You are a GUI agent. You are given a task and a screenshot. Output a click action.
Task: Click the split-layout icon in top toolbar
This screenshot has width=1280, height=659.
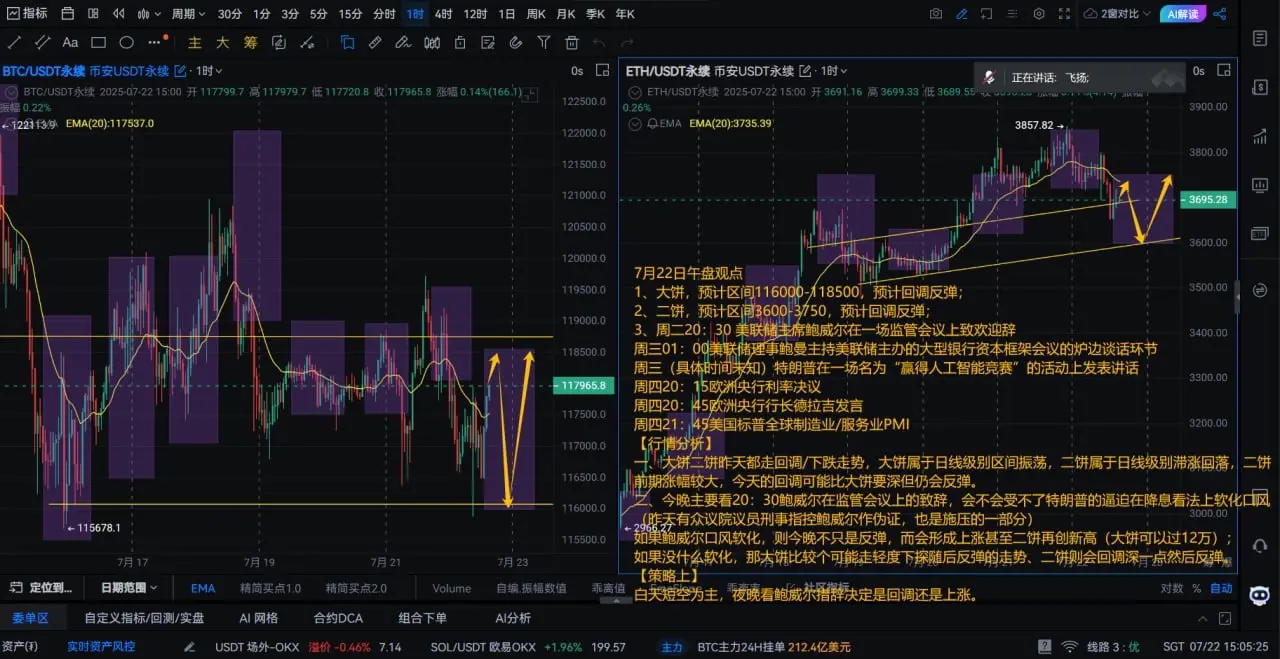point(93,14)
